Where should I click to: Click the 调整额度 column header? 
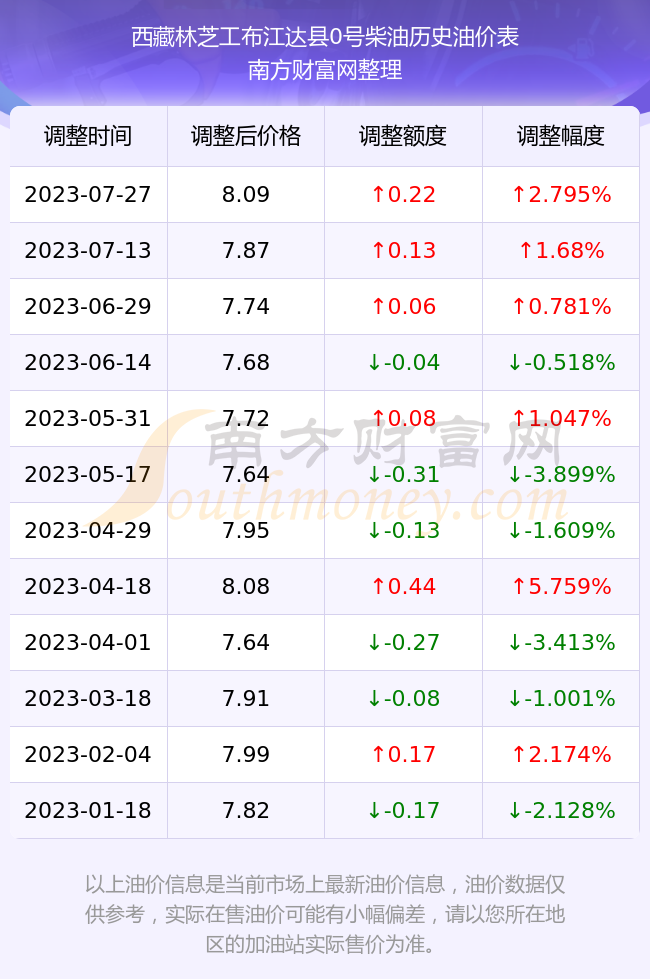click(x=403, y=136)
